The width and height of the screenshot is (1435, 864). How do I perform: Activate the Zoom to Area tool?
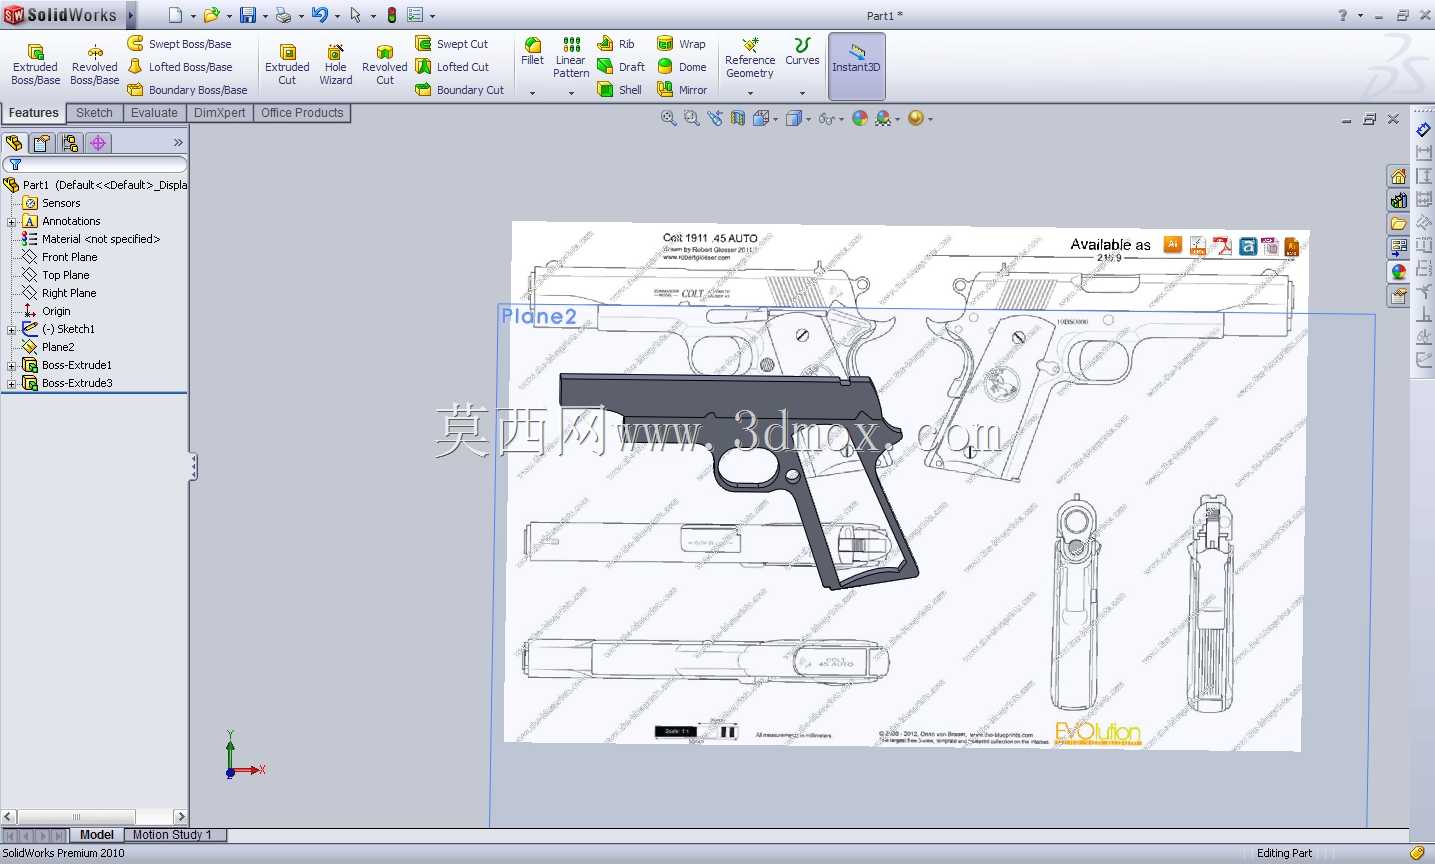click(x=691, y=119)
